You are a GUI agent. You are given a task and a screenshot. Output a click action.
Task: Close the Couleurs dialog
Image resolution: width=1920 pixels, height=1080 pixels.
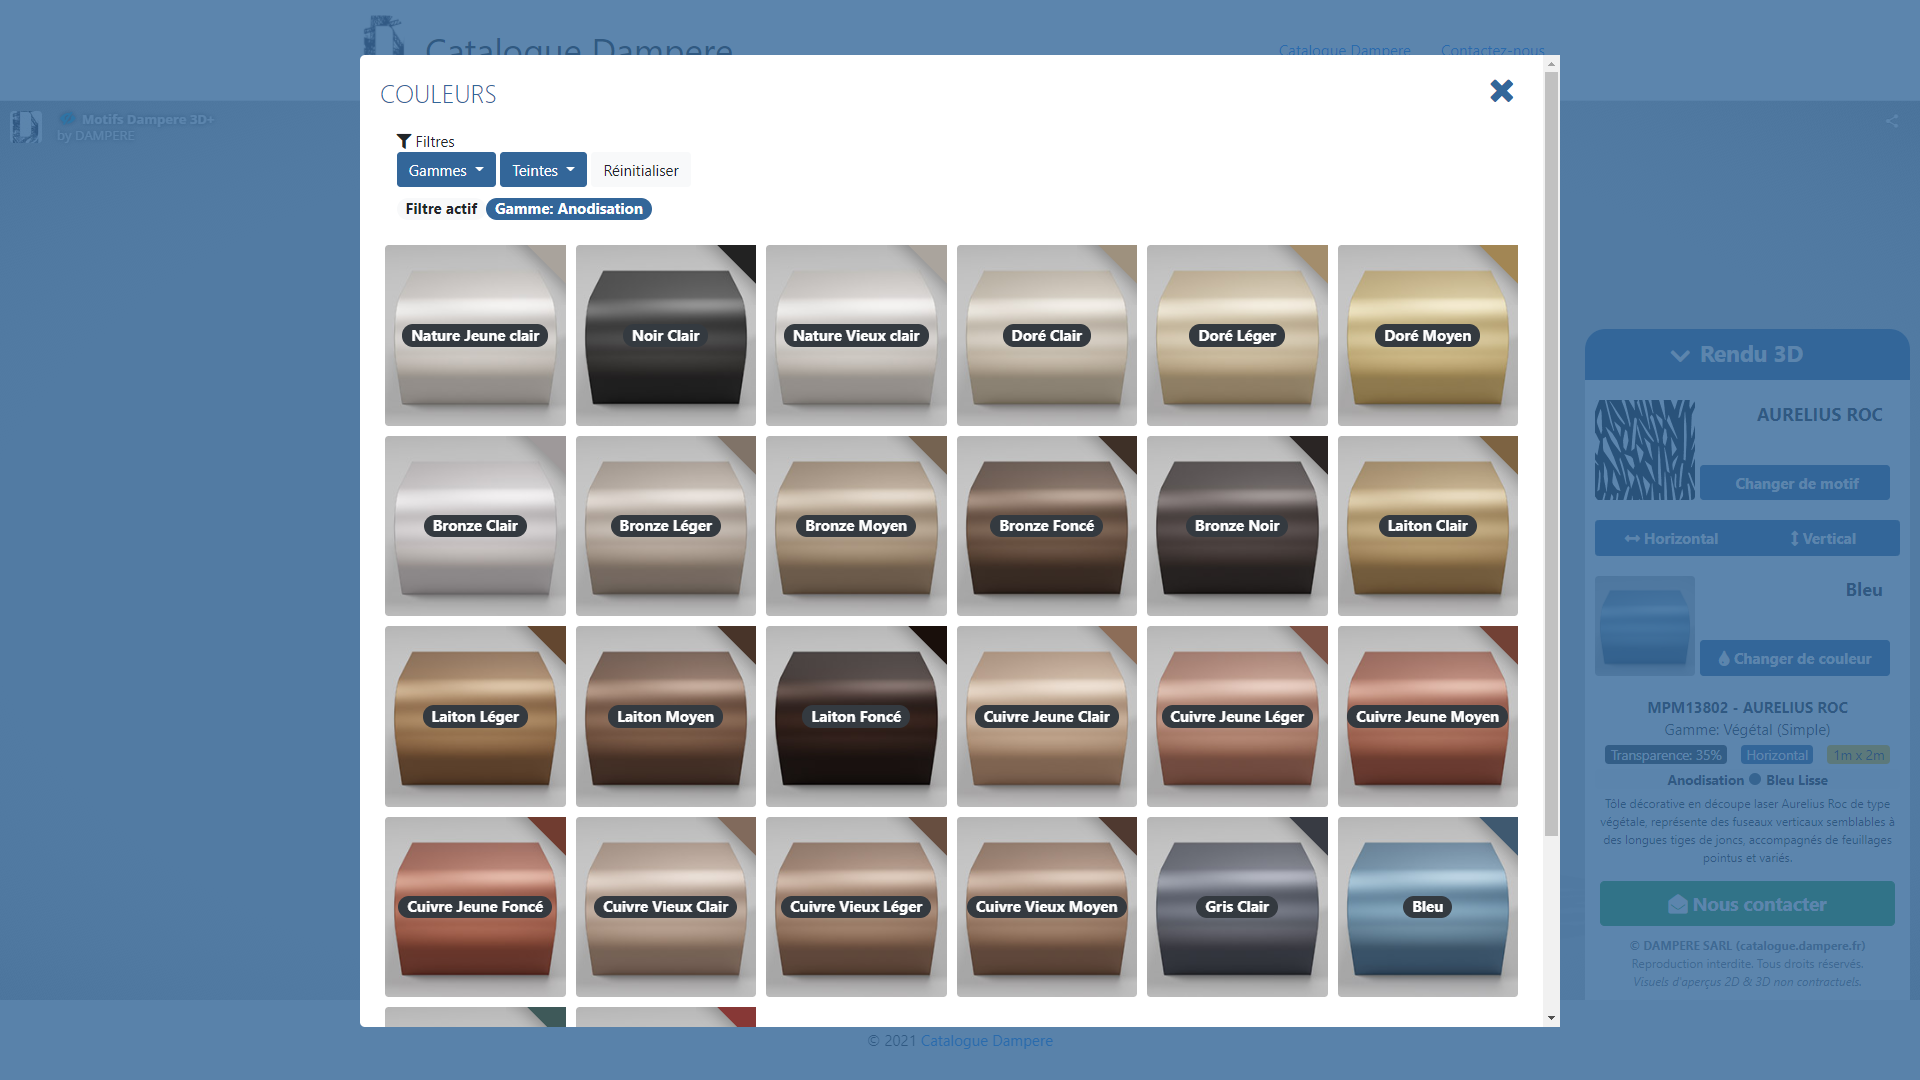click(x=1501, y=91)
